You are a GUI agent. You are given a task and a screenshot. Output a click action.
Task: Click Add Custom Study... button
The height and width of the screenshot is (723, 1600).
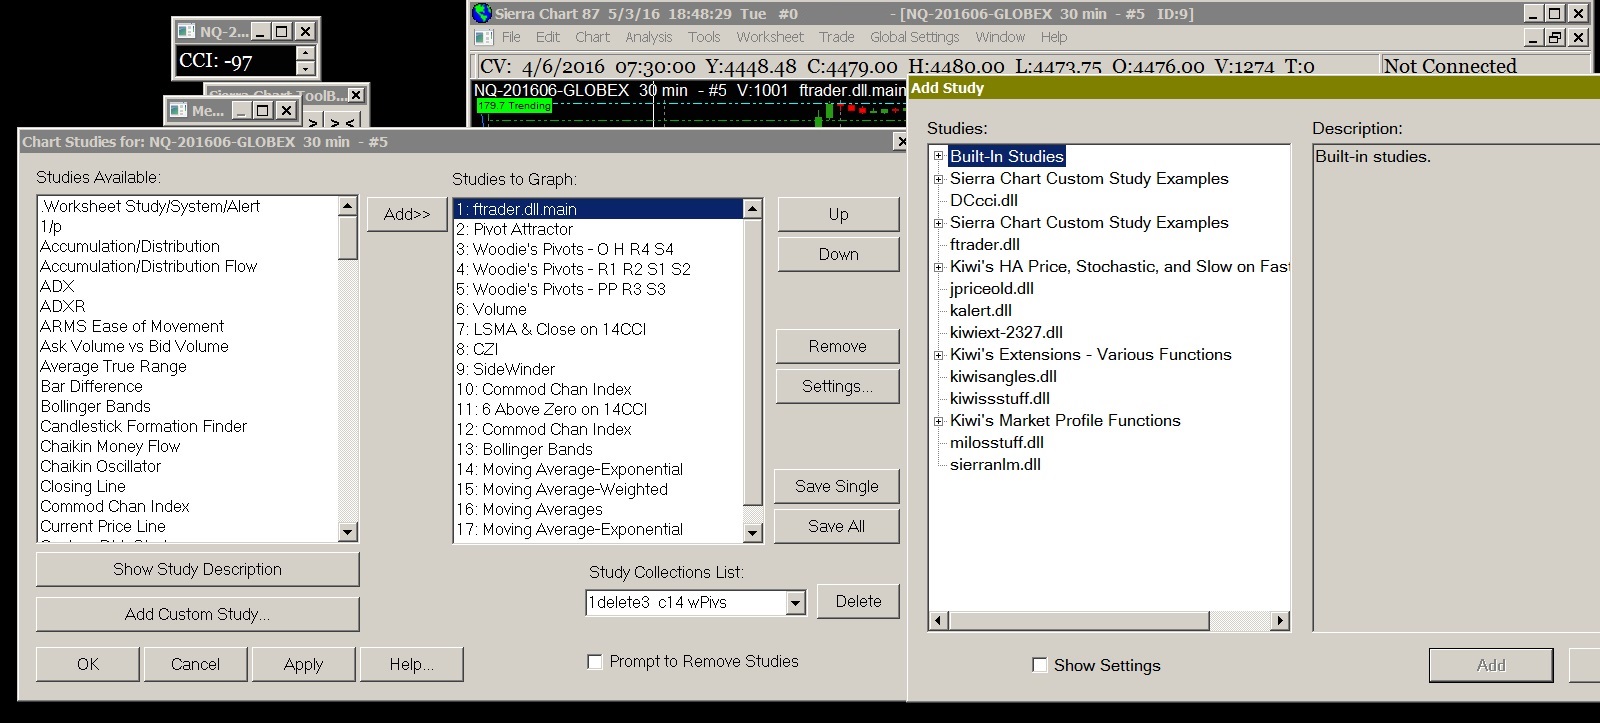pyautogui.click(x=198, y=614)
